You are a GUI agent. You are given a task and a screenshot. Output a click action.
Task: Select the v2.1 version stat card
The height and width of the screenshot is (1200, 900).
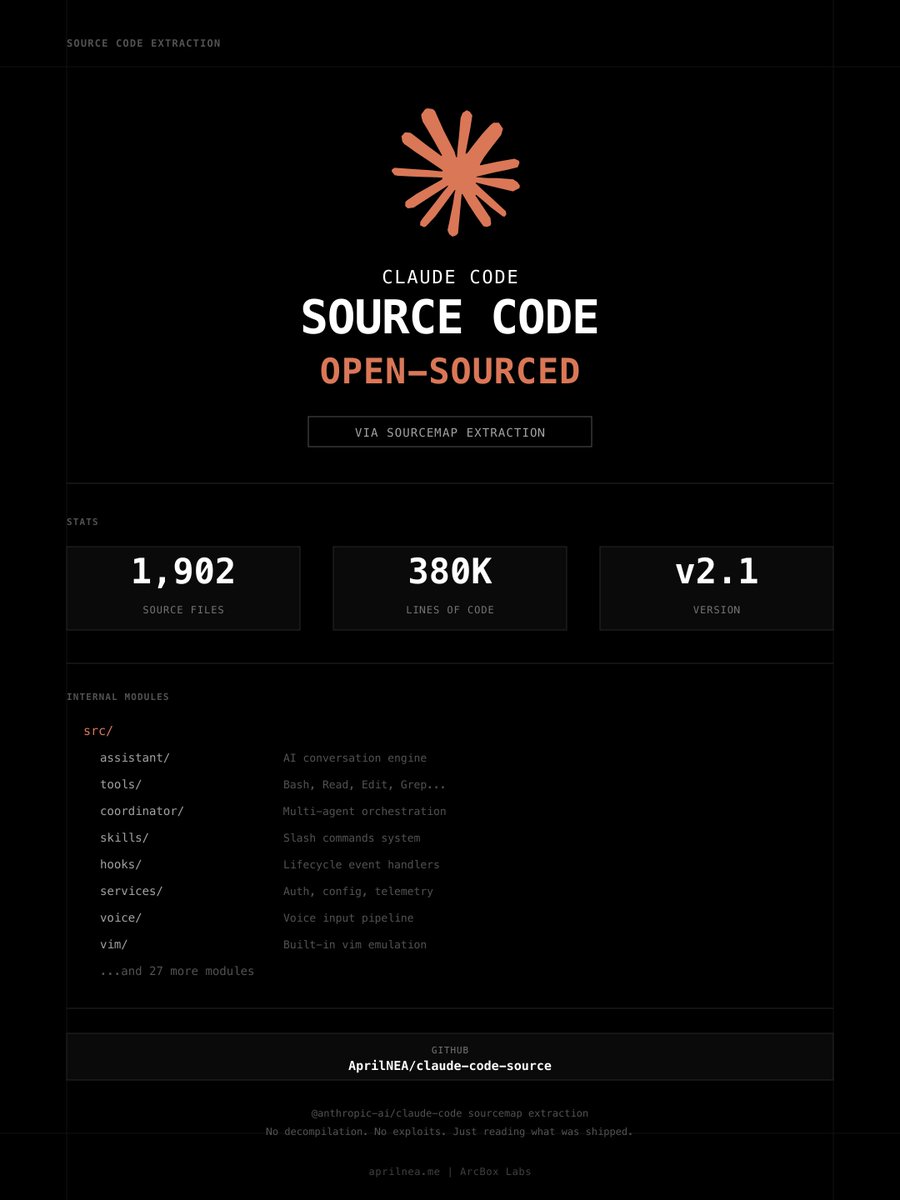coord(716,588)
